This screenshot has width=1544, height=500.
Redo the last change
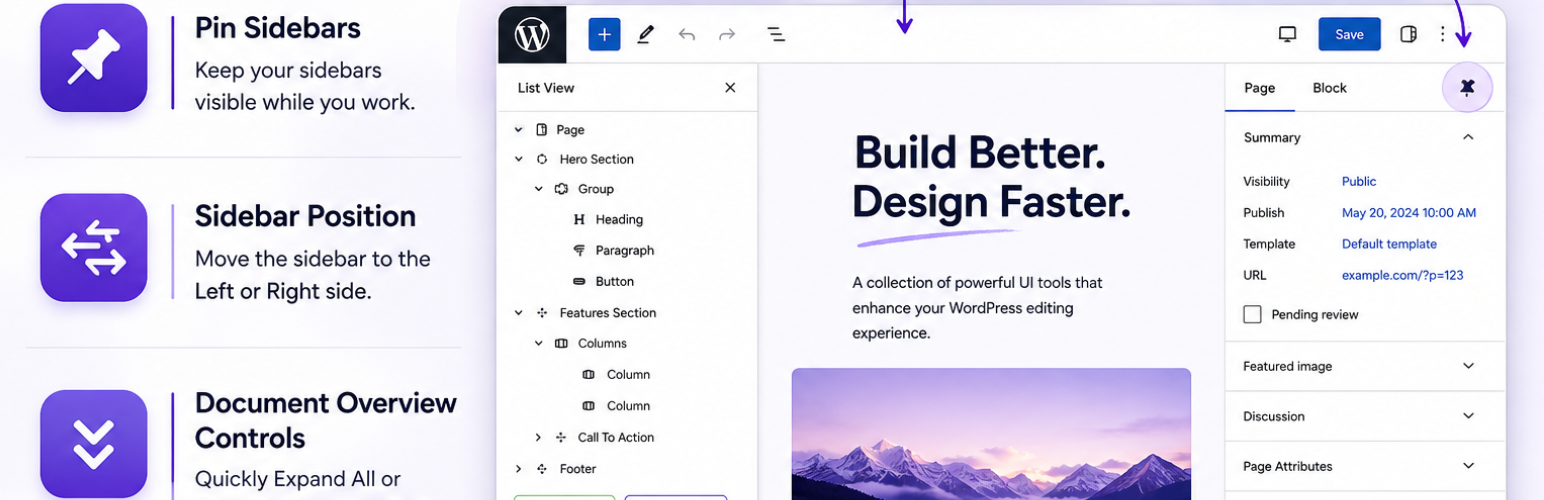tap(727, 34)
